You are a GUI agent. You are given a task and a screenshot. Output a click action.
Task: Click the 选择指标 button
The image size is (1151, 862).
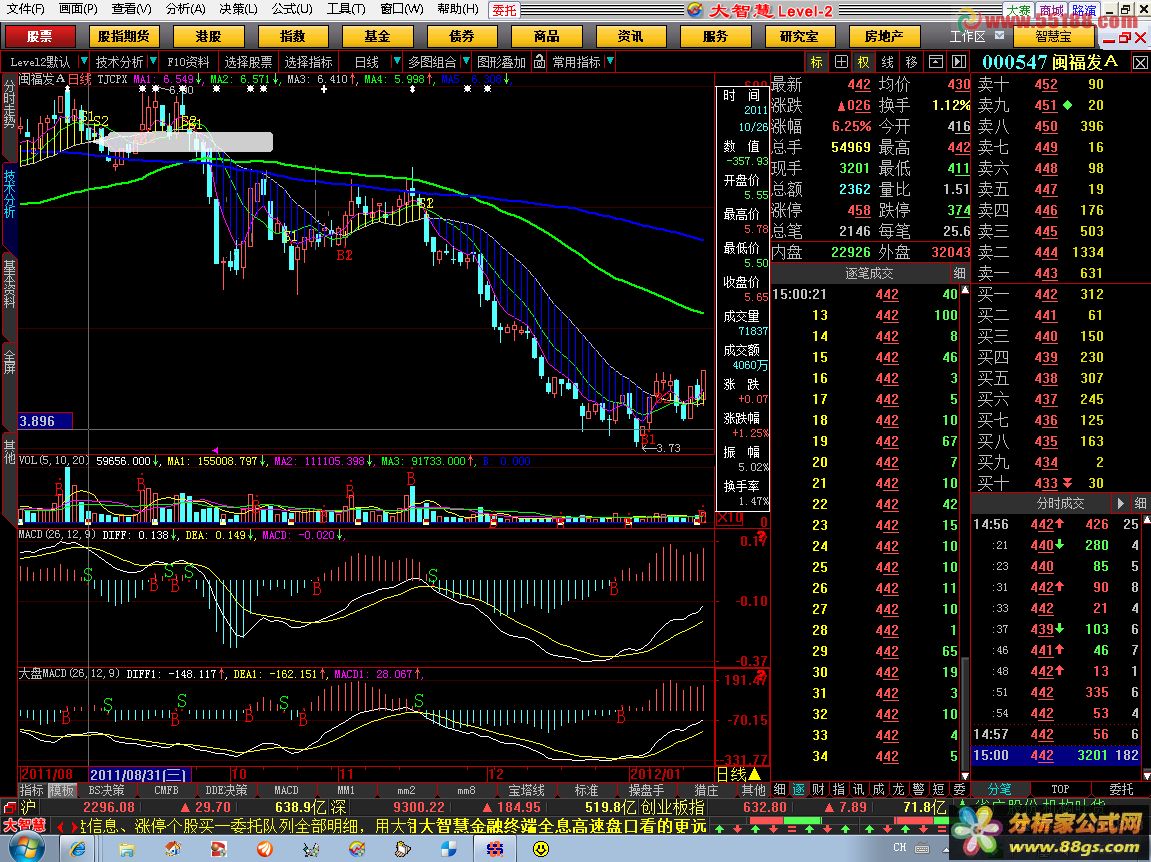308,62
